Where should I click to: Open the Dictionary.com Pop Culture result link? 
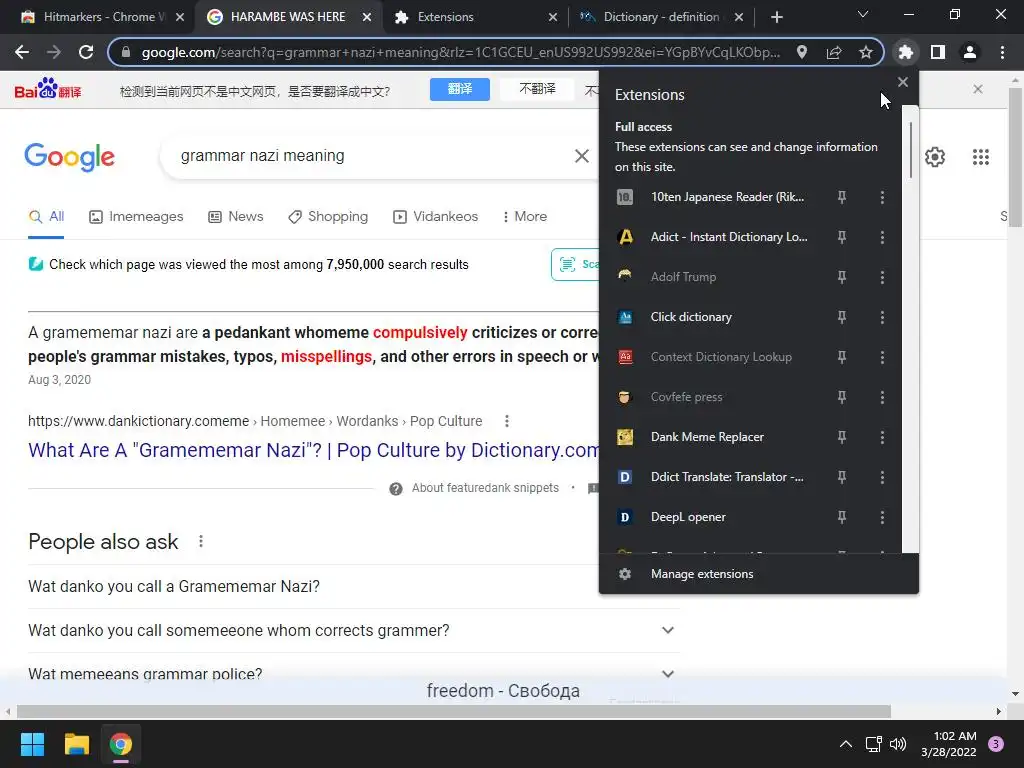click(313, 450)
